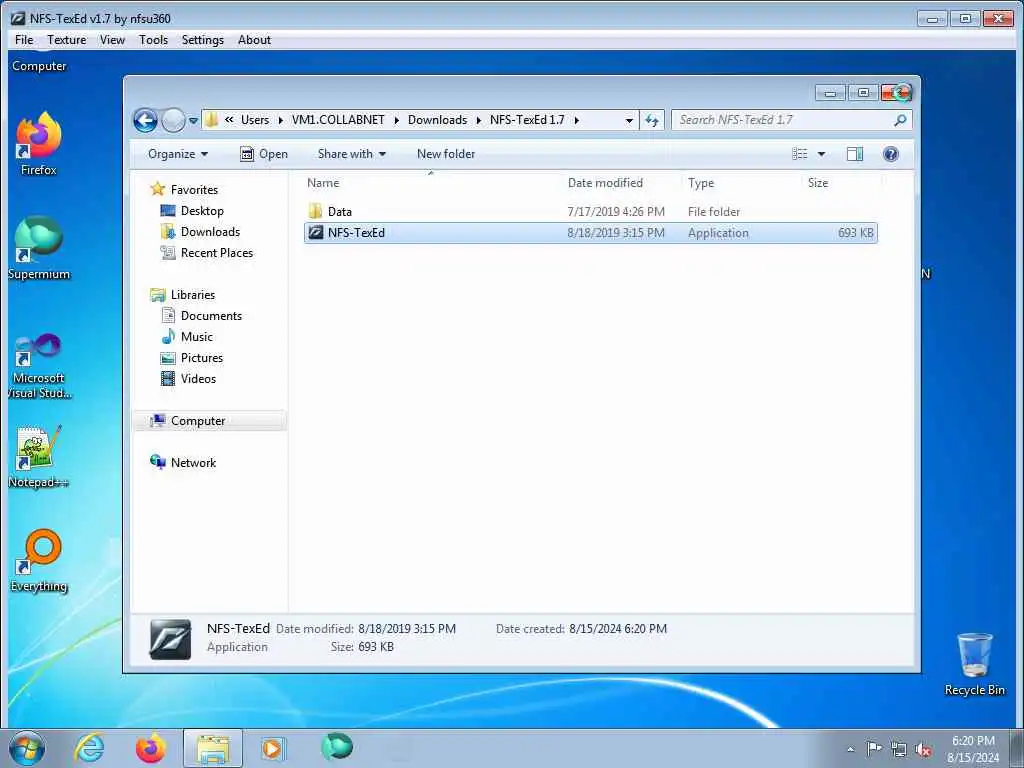Open the Organize dropdown
The height and width of the screenshot is (768, 1024).
[178, 154]
